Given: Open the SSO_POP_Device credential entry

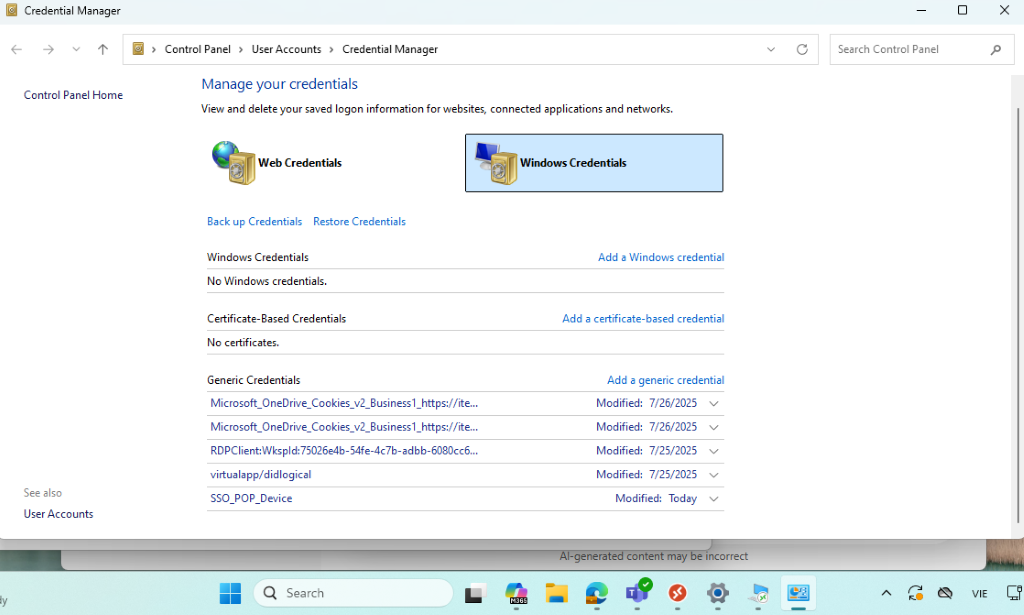Looking at the screenshot, I should pos(251,498).
